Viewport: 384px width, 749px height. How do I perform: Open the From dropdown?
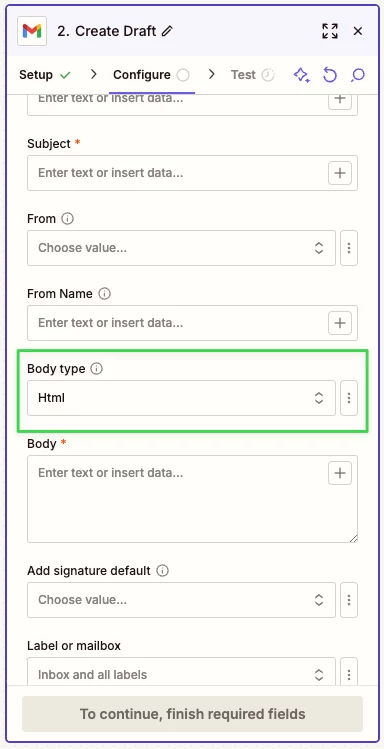[x=181, y=248]
